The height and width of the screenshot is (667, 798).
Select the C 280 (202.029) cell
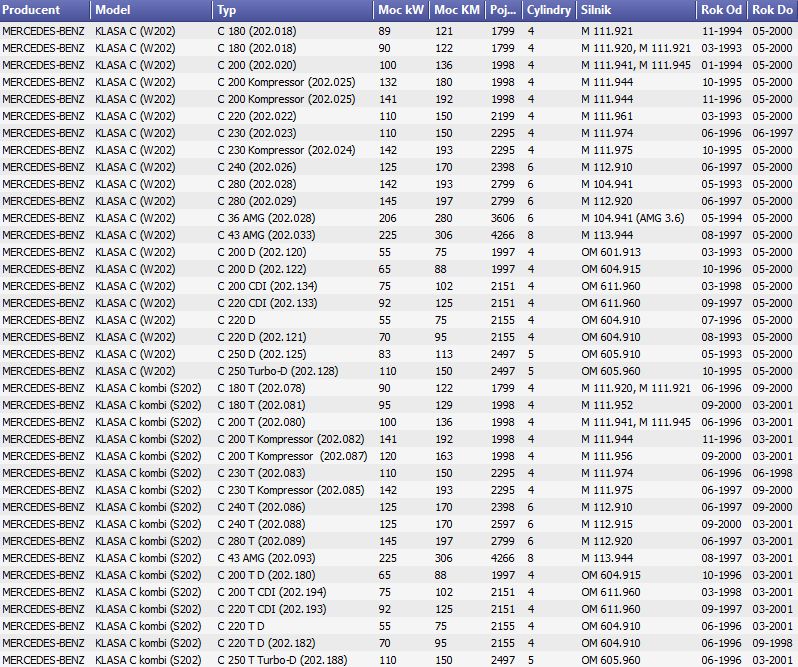tap(256, 201)
